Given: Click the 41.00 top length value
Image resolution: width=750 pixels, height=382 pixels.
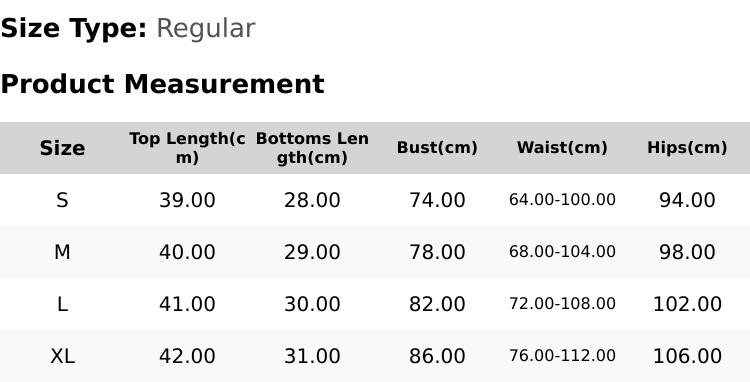Looking at the screenshot, I should pyautogui.click(x=187, y=304).
